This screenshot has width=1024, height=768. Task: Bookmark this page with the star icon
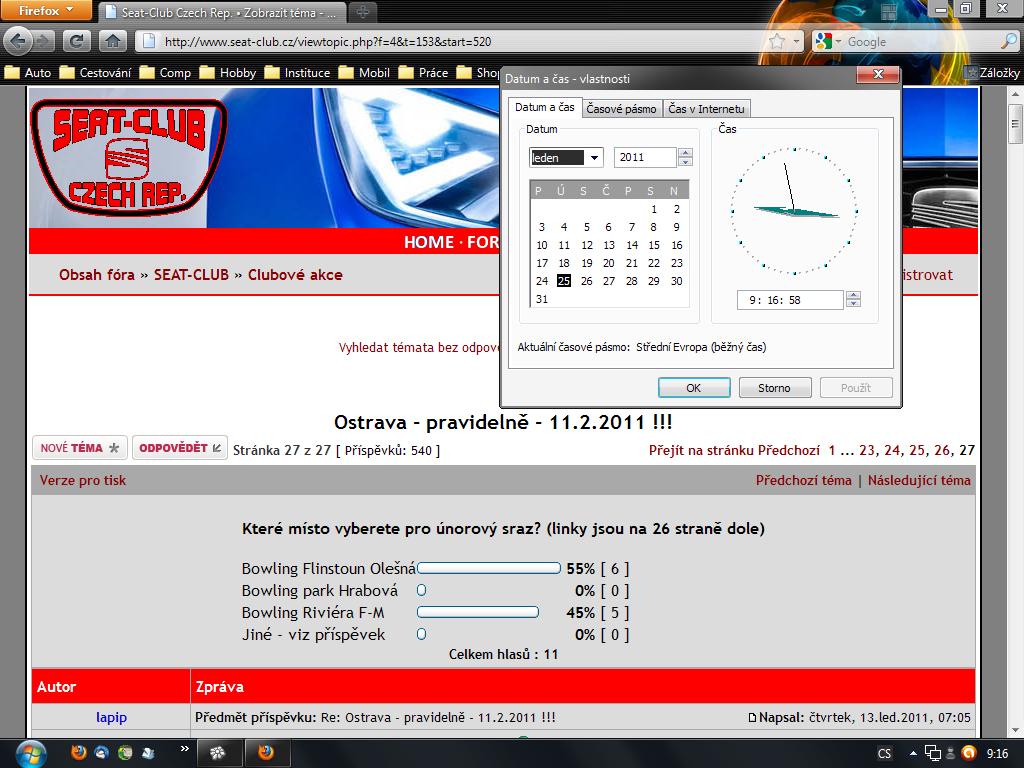coord(776,42)
